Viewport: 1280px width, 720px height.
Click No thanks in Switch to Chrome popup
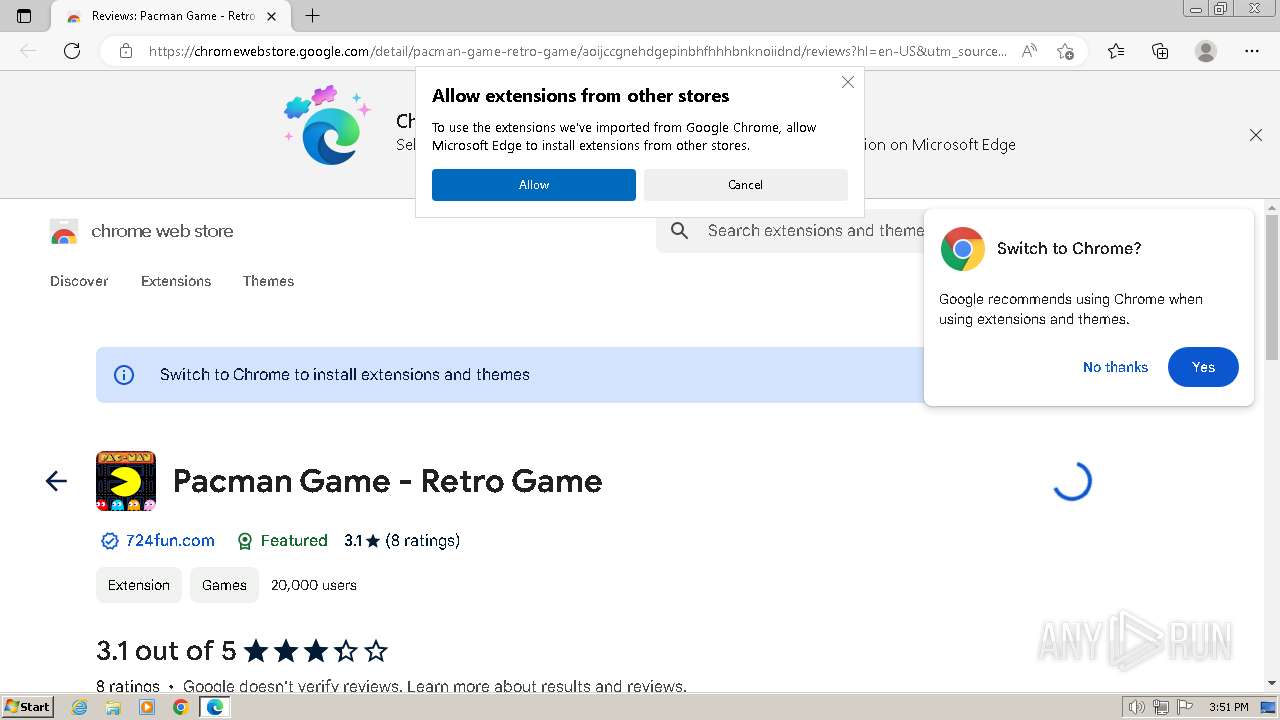[1115, 367]
